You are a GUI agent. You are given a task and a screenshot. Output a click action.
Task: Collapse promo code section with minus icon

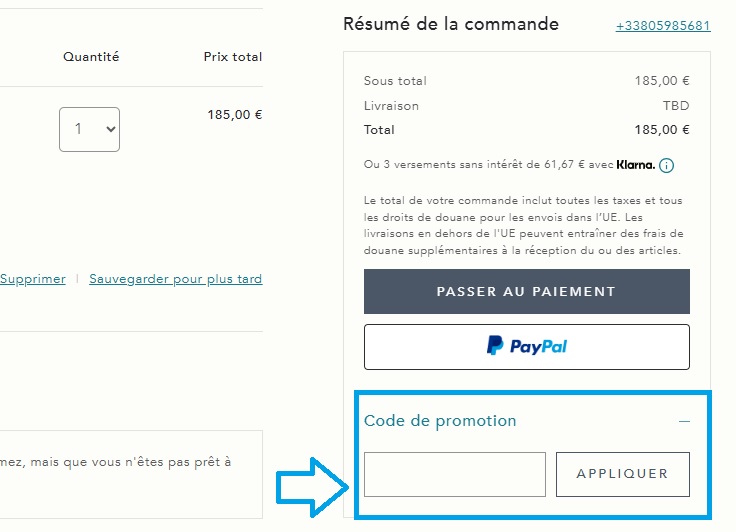(684, 421)
